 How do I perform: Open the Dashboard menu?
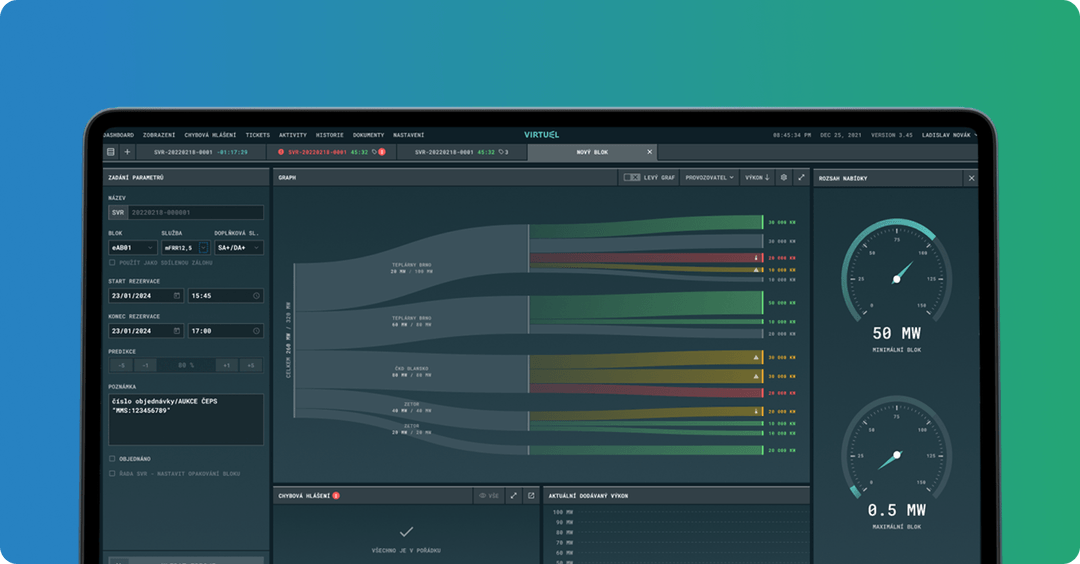coord(118,136)
